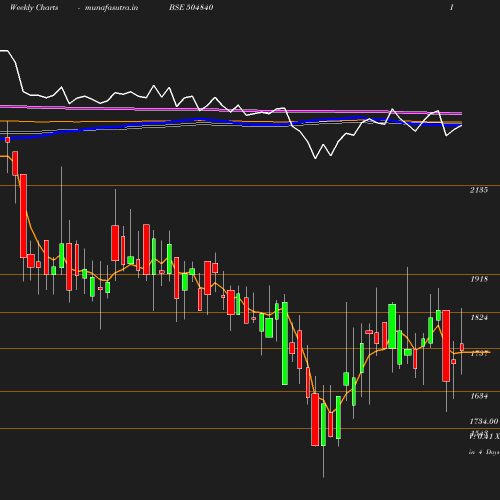Screen dimensions: 500x500
Task: Click the lowest red candle at chart bottom
Action: point(315,419)
